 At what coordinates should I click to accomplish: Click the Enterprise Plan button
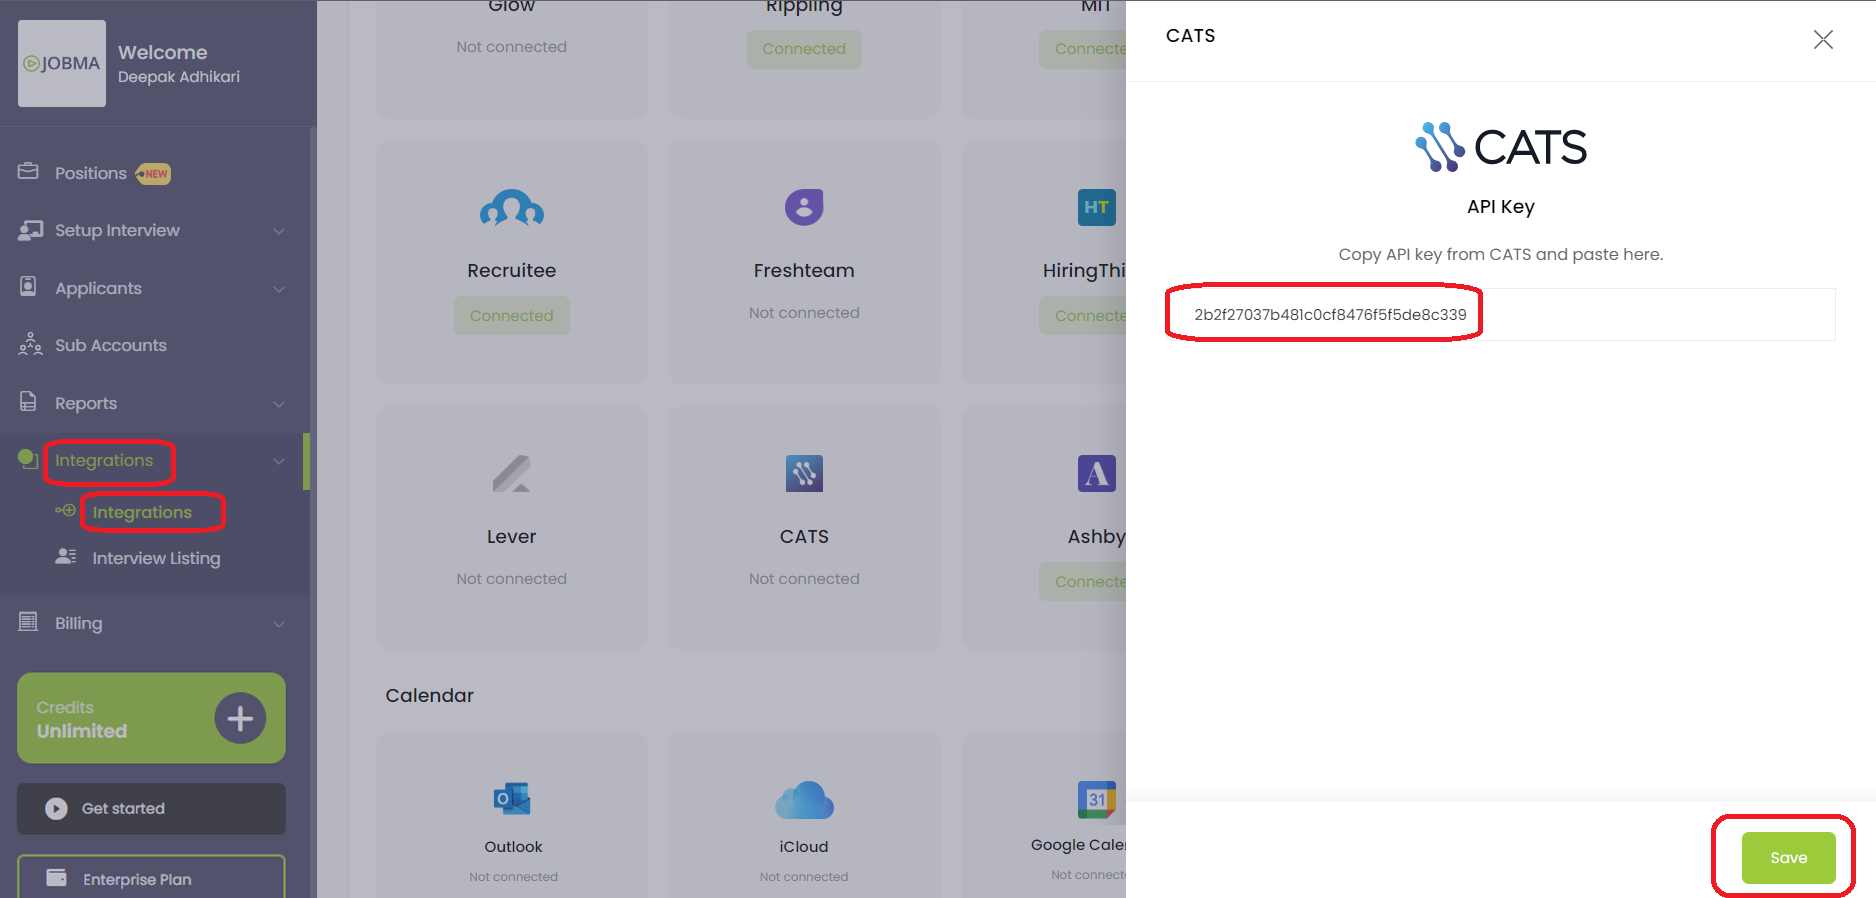(151, 877)
